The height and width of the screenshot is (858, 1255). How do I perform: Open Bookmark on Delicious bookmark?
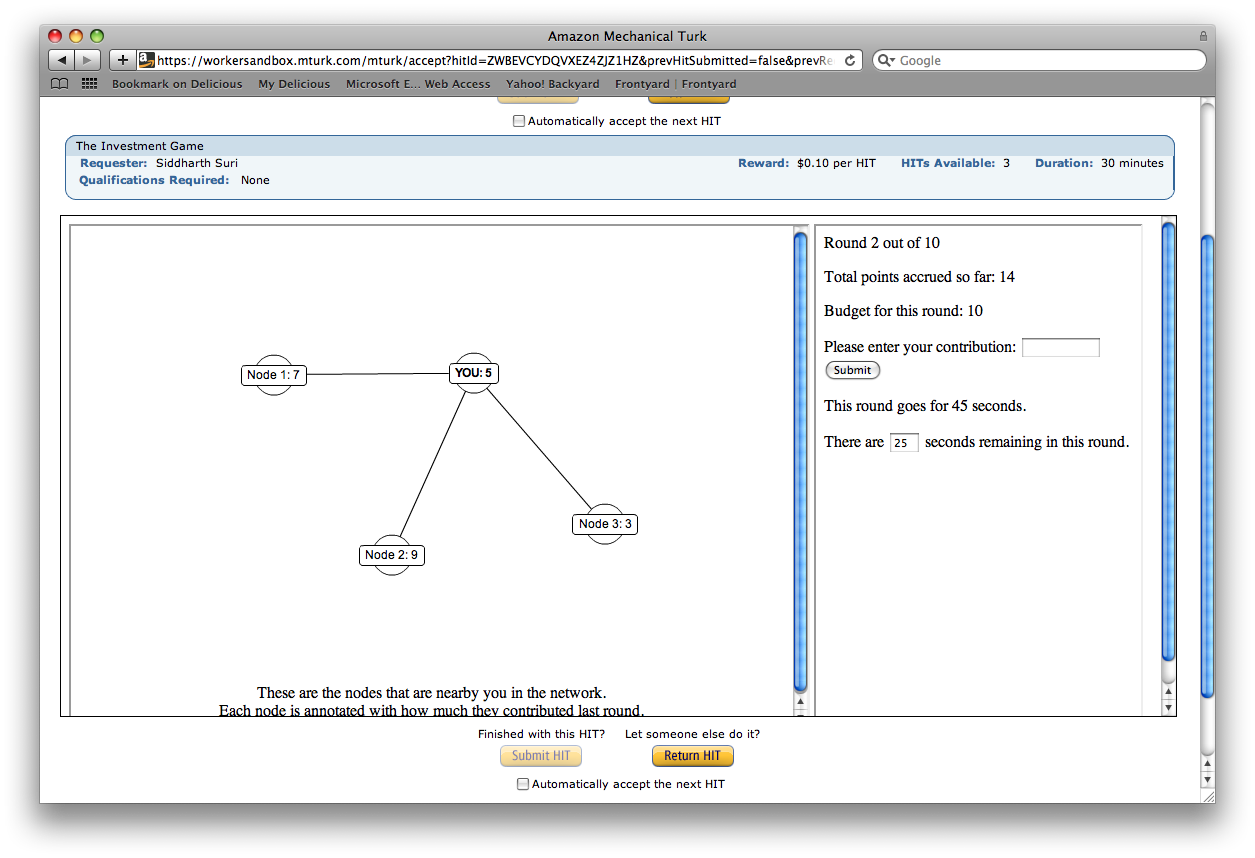177,84
